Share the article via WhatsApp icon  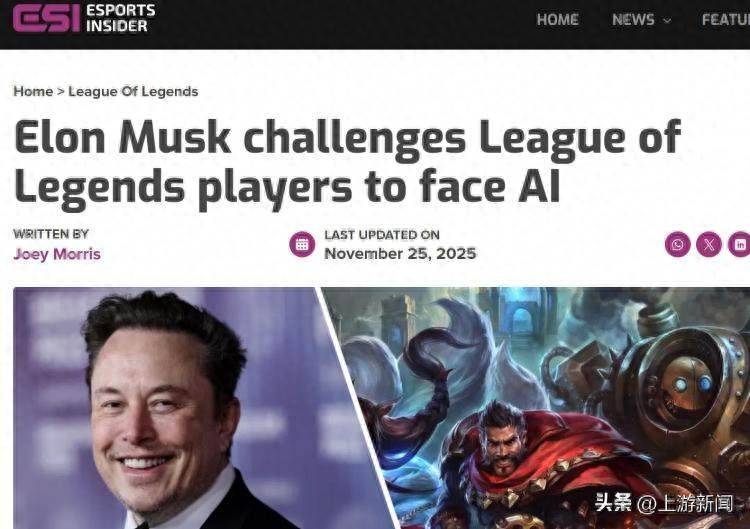(x=677, y=244)
